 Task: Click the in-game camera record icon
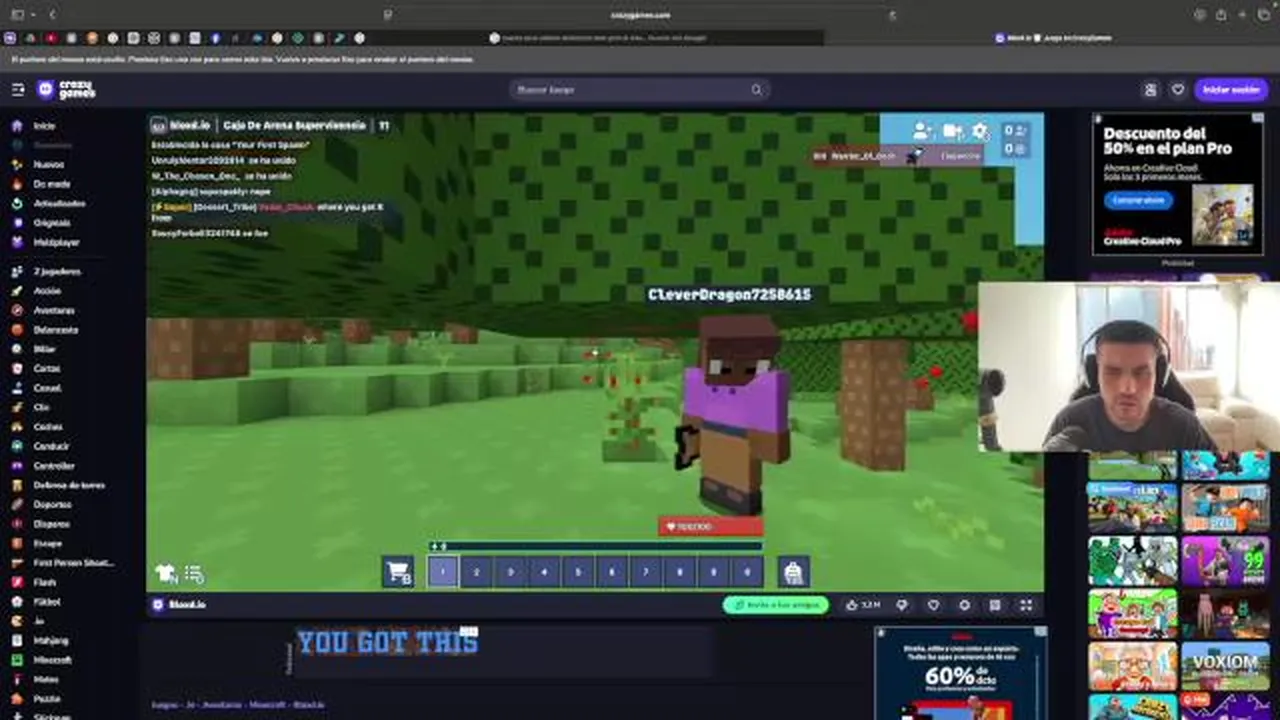click(x=952, y=131)
